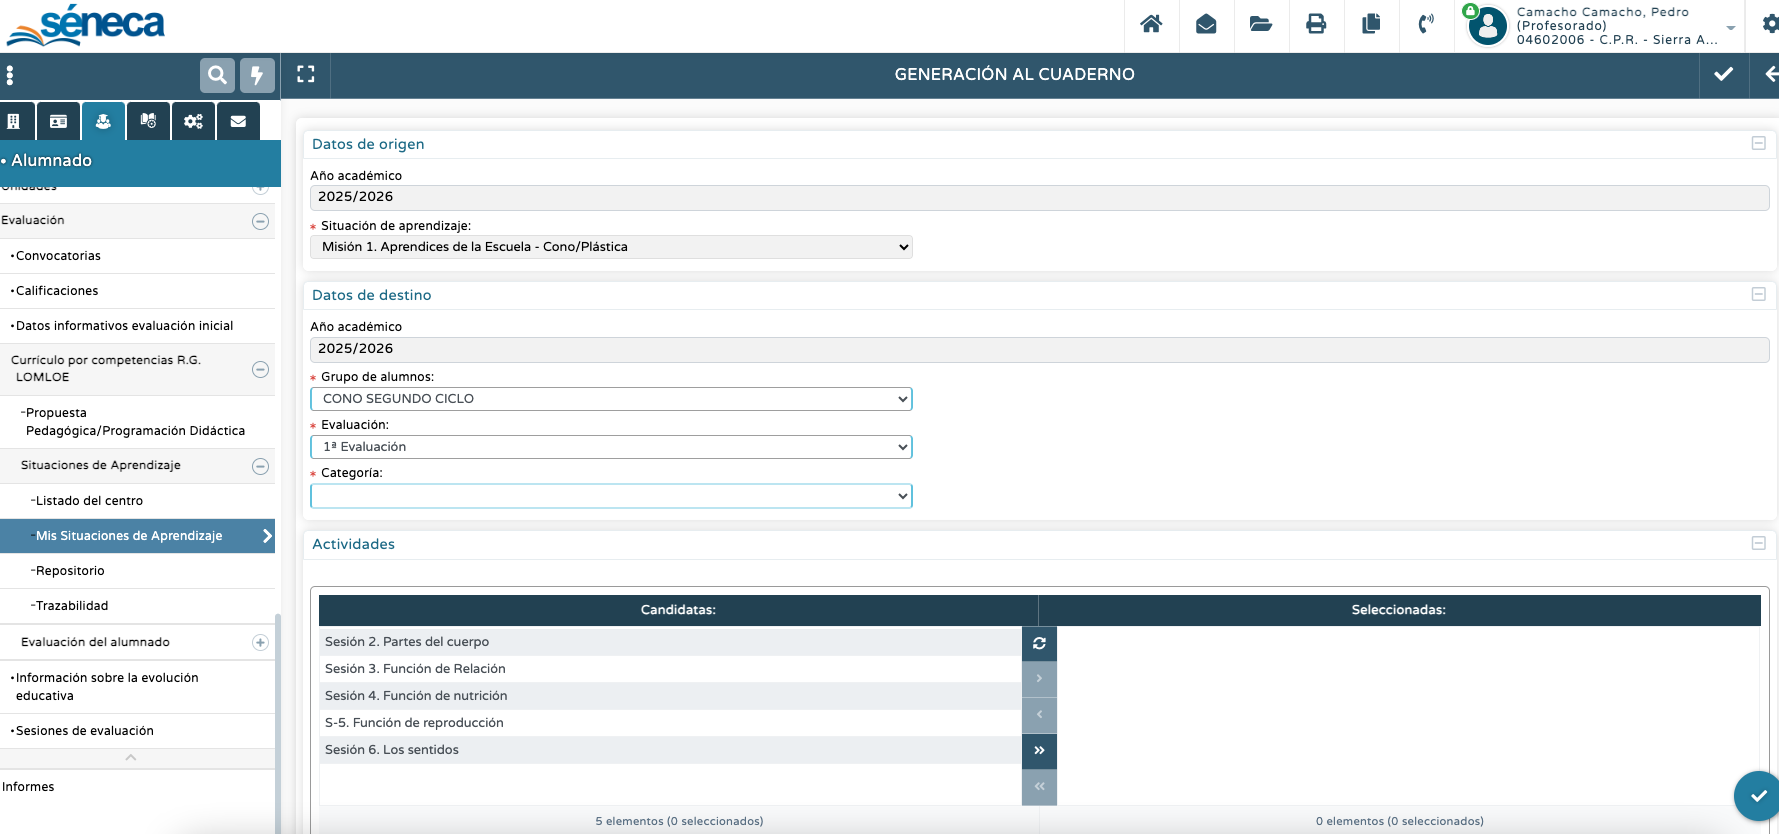Refresh the candidate activities list
The width and height of the screenshot is (1779, 834).
click(1039, 643)
